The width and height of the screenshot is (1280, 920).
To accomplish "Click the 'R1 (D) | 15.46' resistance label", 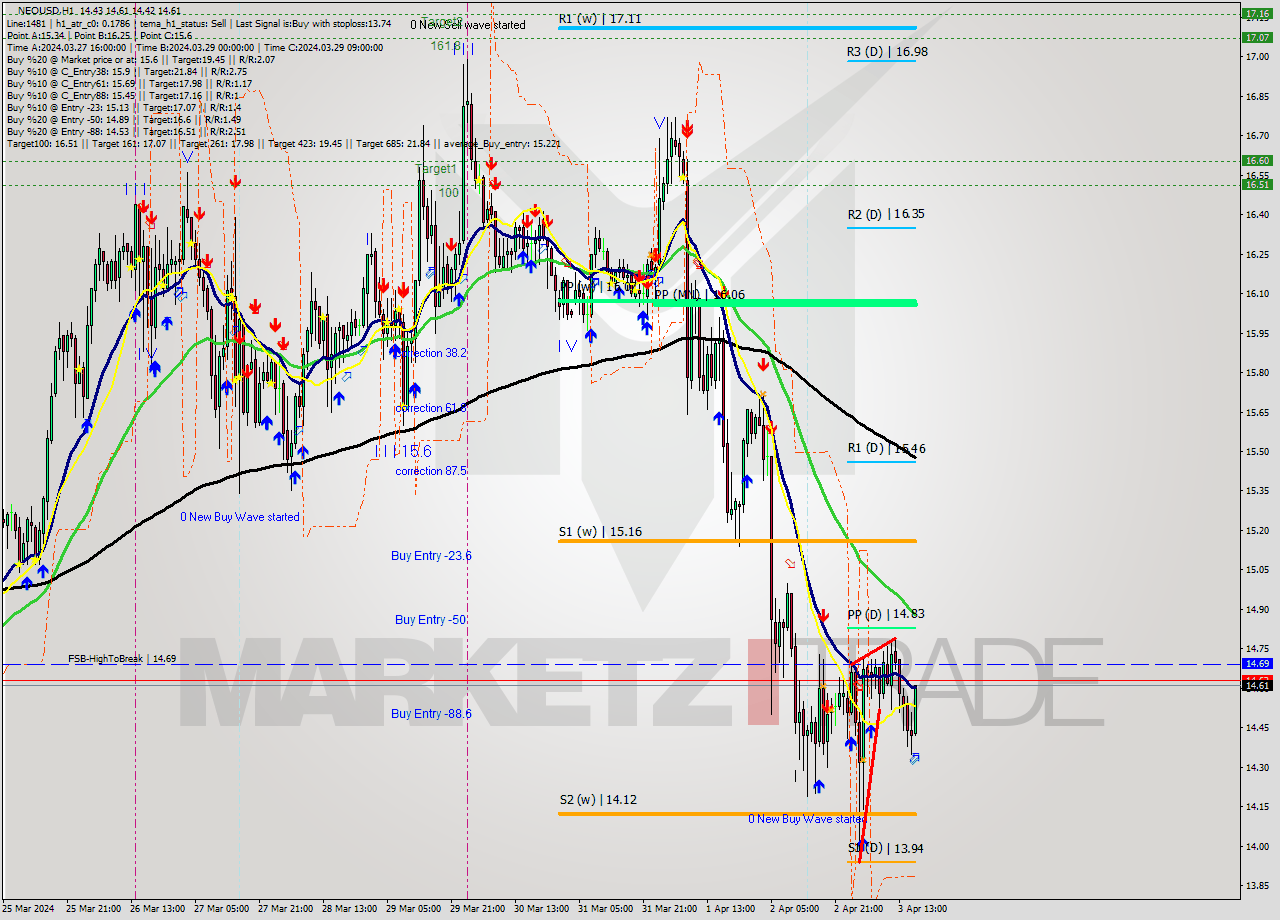I will coord(886,449).
